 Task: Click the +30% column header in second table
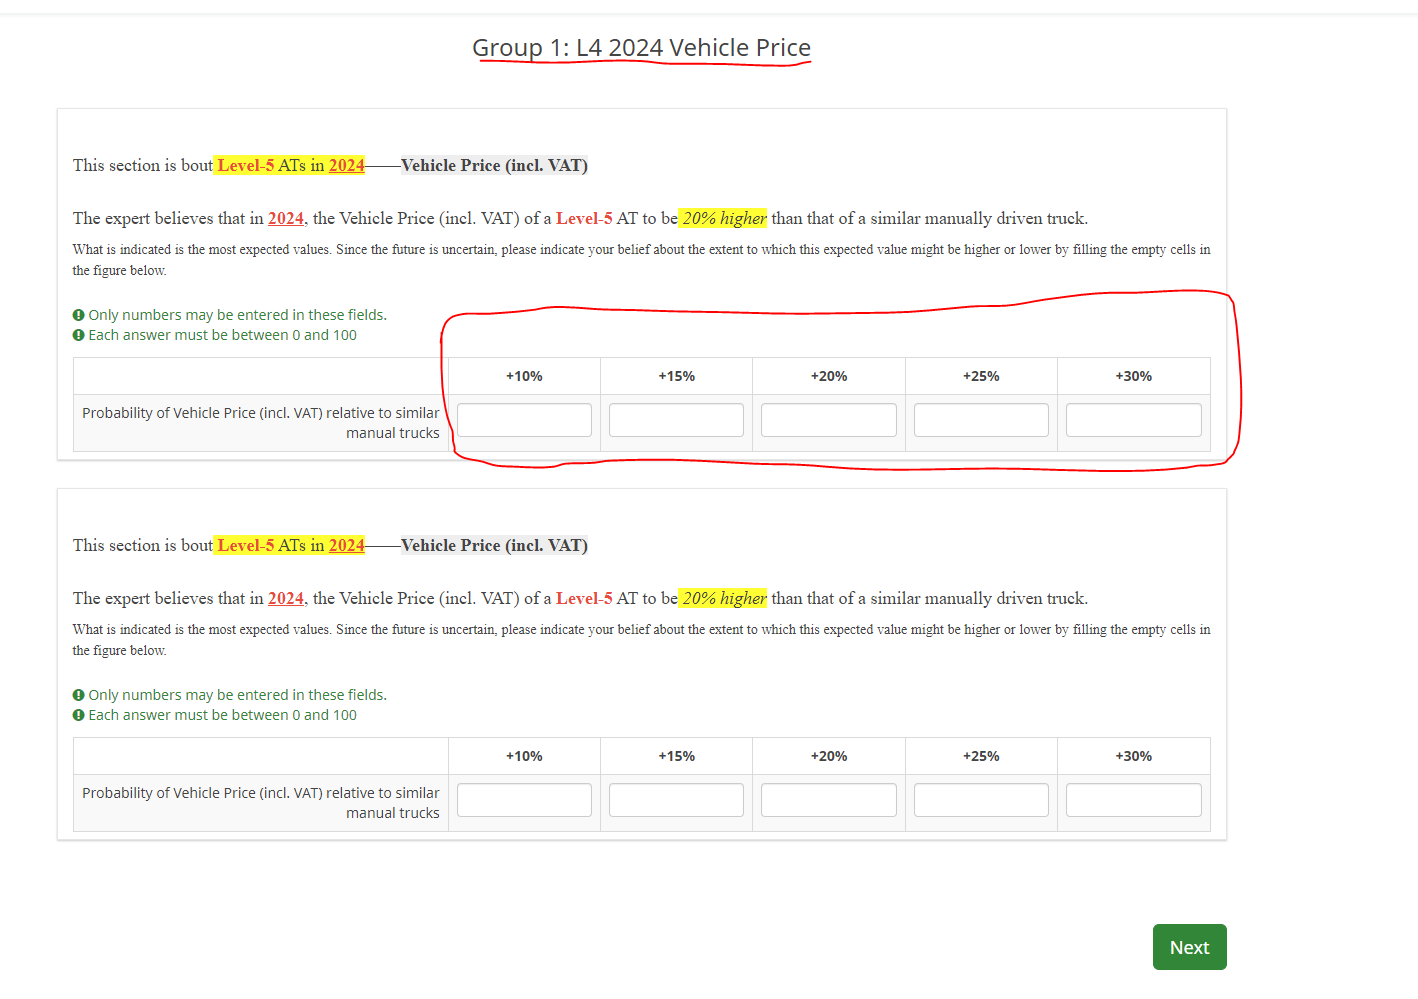click(1133, 756)
